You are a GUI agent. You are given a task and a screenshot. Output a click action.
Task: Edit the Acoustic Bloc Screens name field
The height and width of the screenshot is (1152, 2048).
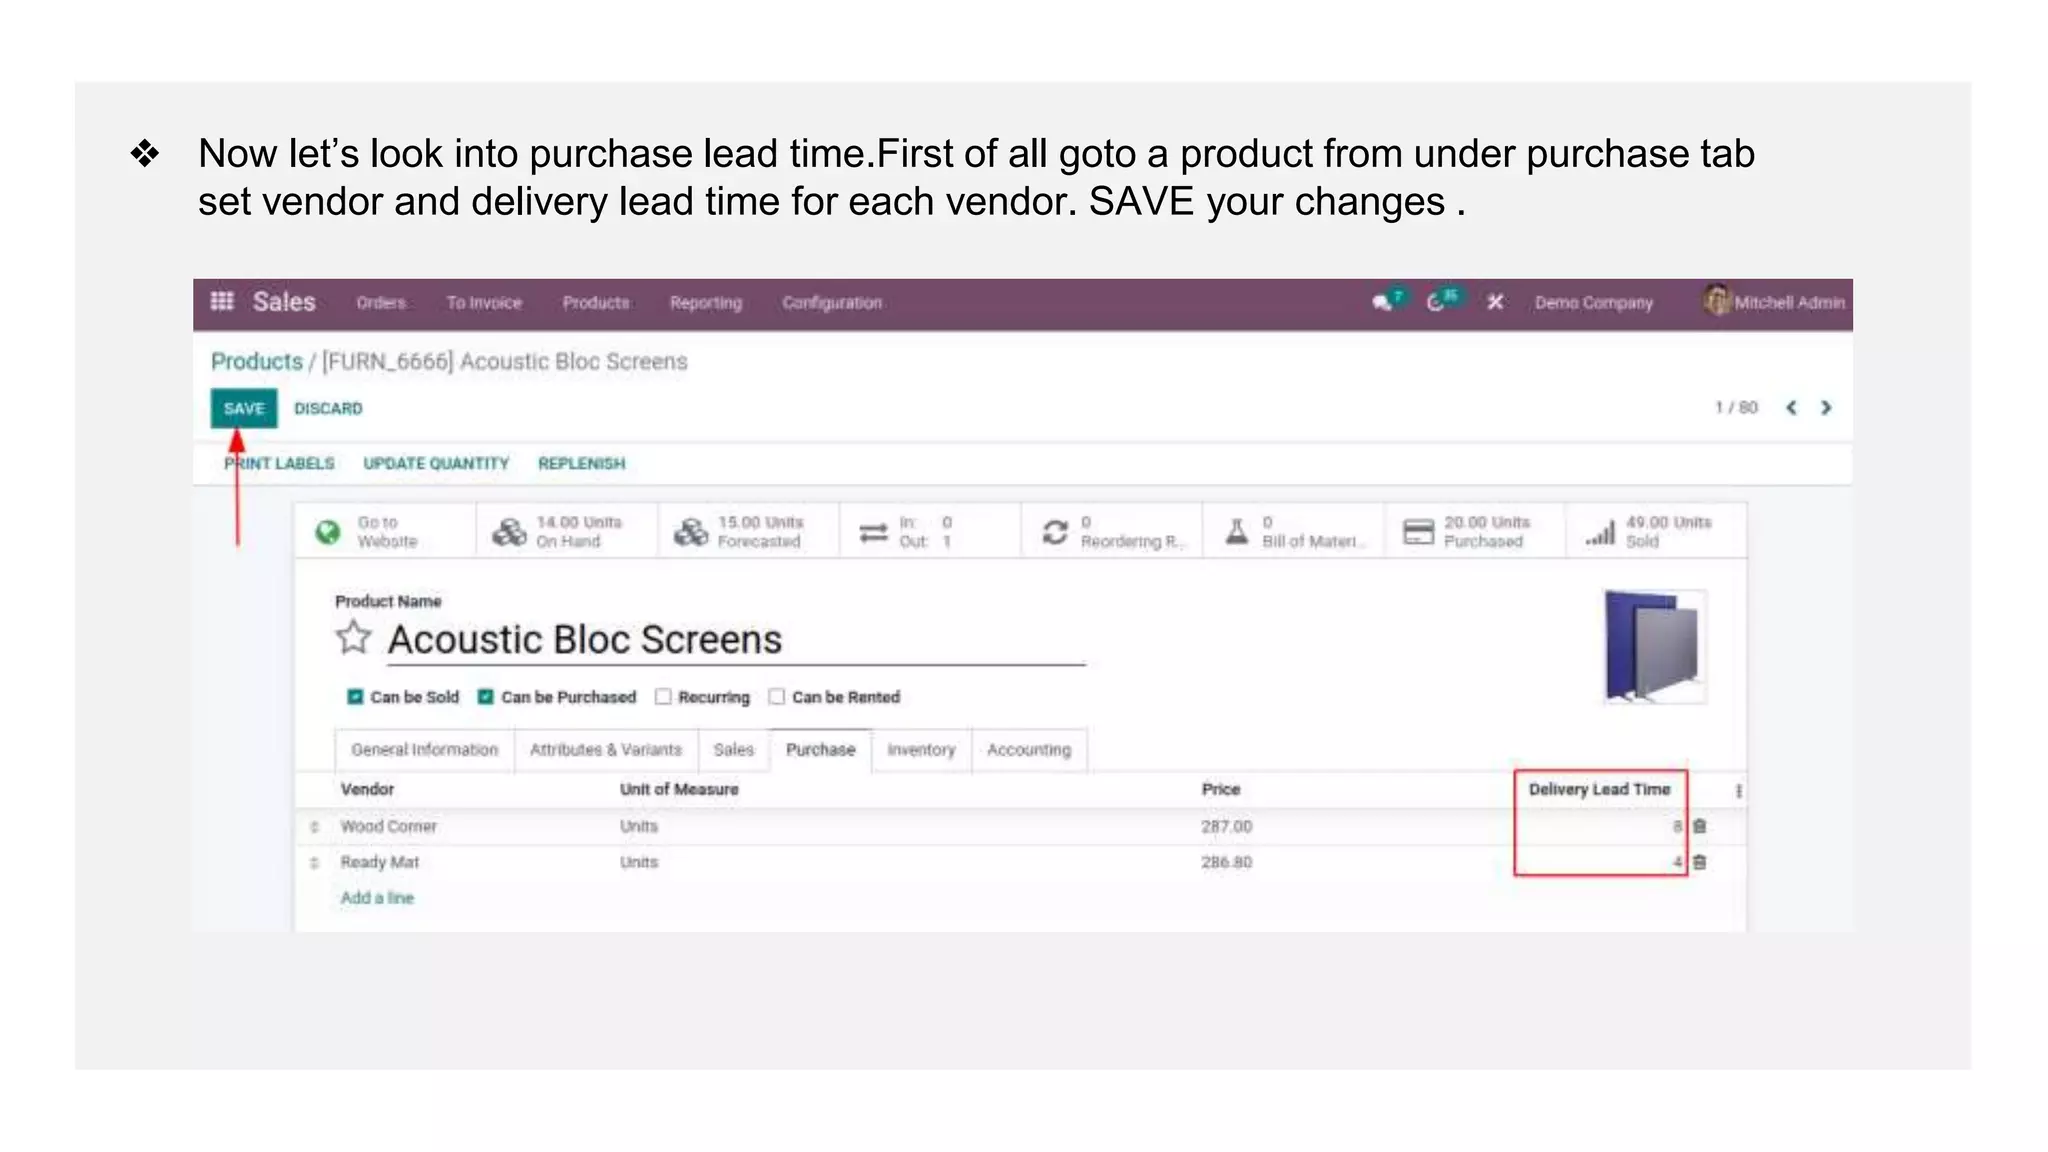(x=736, y=640)
